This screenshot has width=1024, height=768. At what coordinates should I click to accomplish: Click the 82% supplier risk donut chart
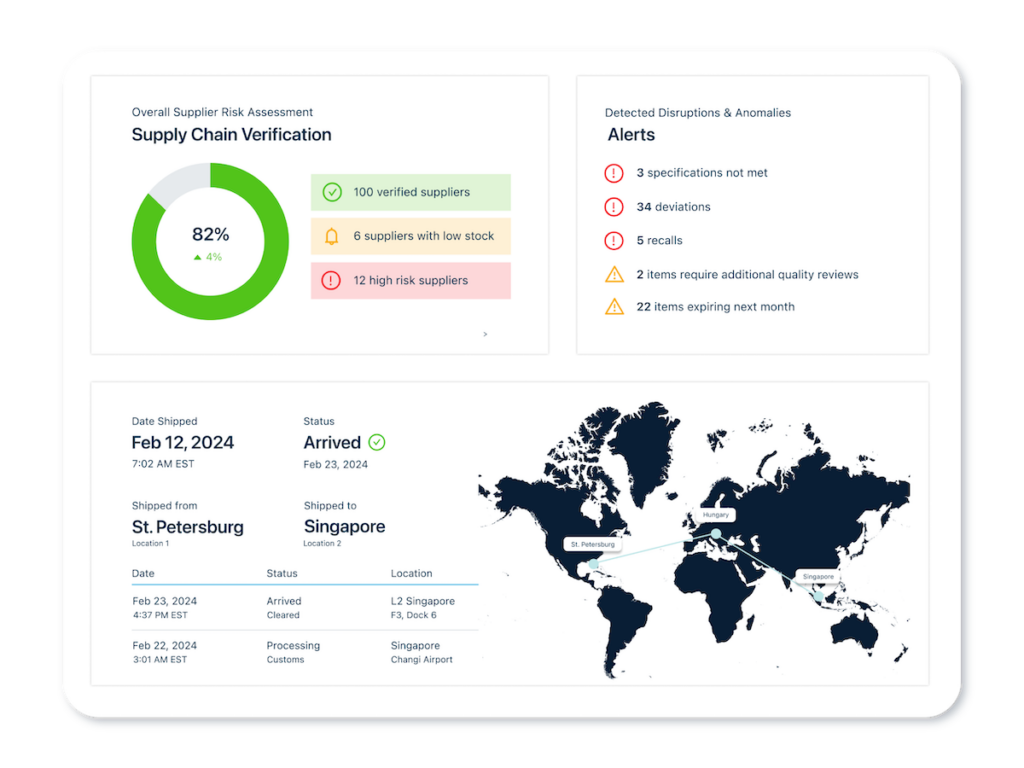(210, 240)
